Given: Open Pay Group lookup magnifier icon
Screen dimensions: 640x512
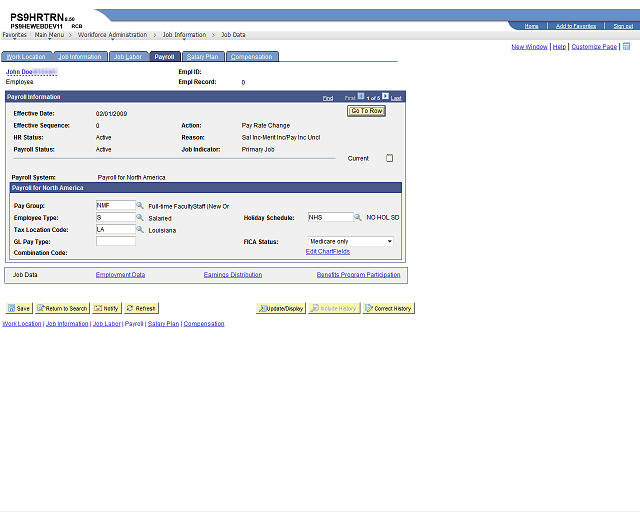Looking at the screenshot, I should click(x=140, y=205).
